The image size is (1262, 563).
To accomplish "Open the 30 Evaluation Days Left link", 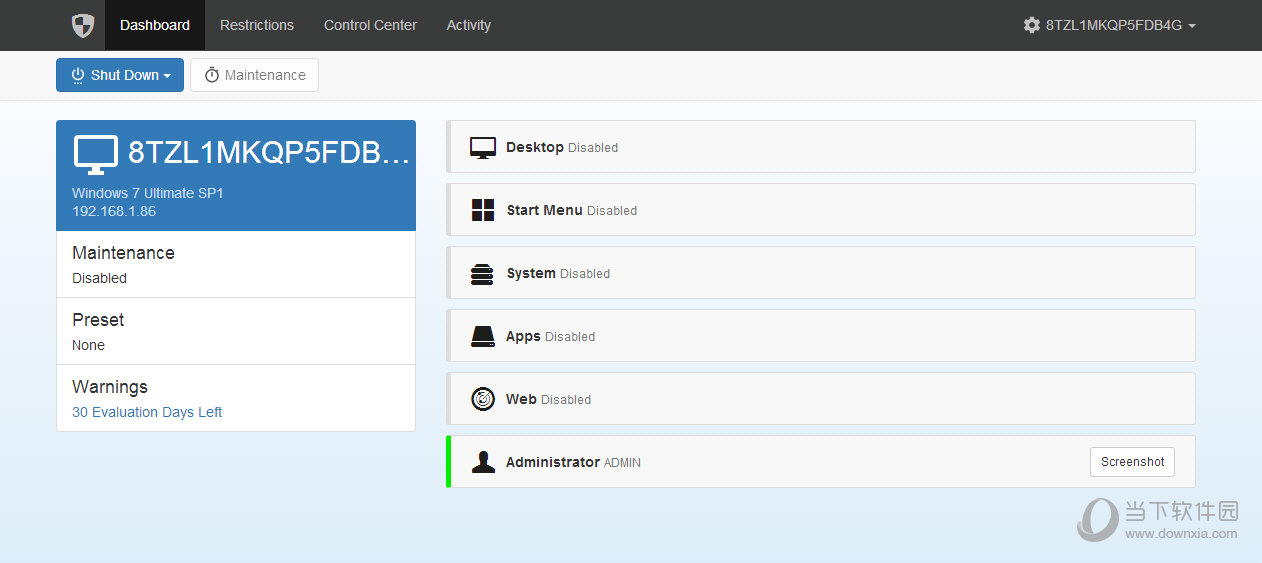I will [x=147, y=412].
